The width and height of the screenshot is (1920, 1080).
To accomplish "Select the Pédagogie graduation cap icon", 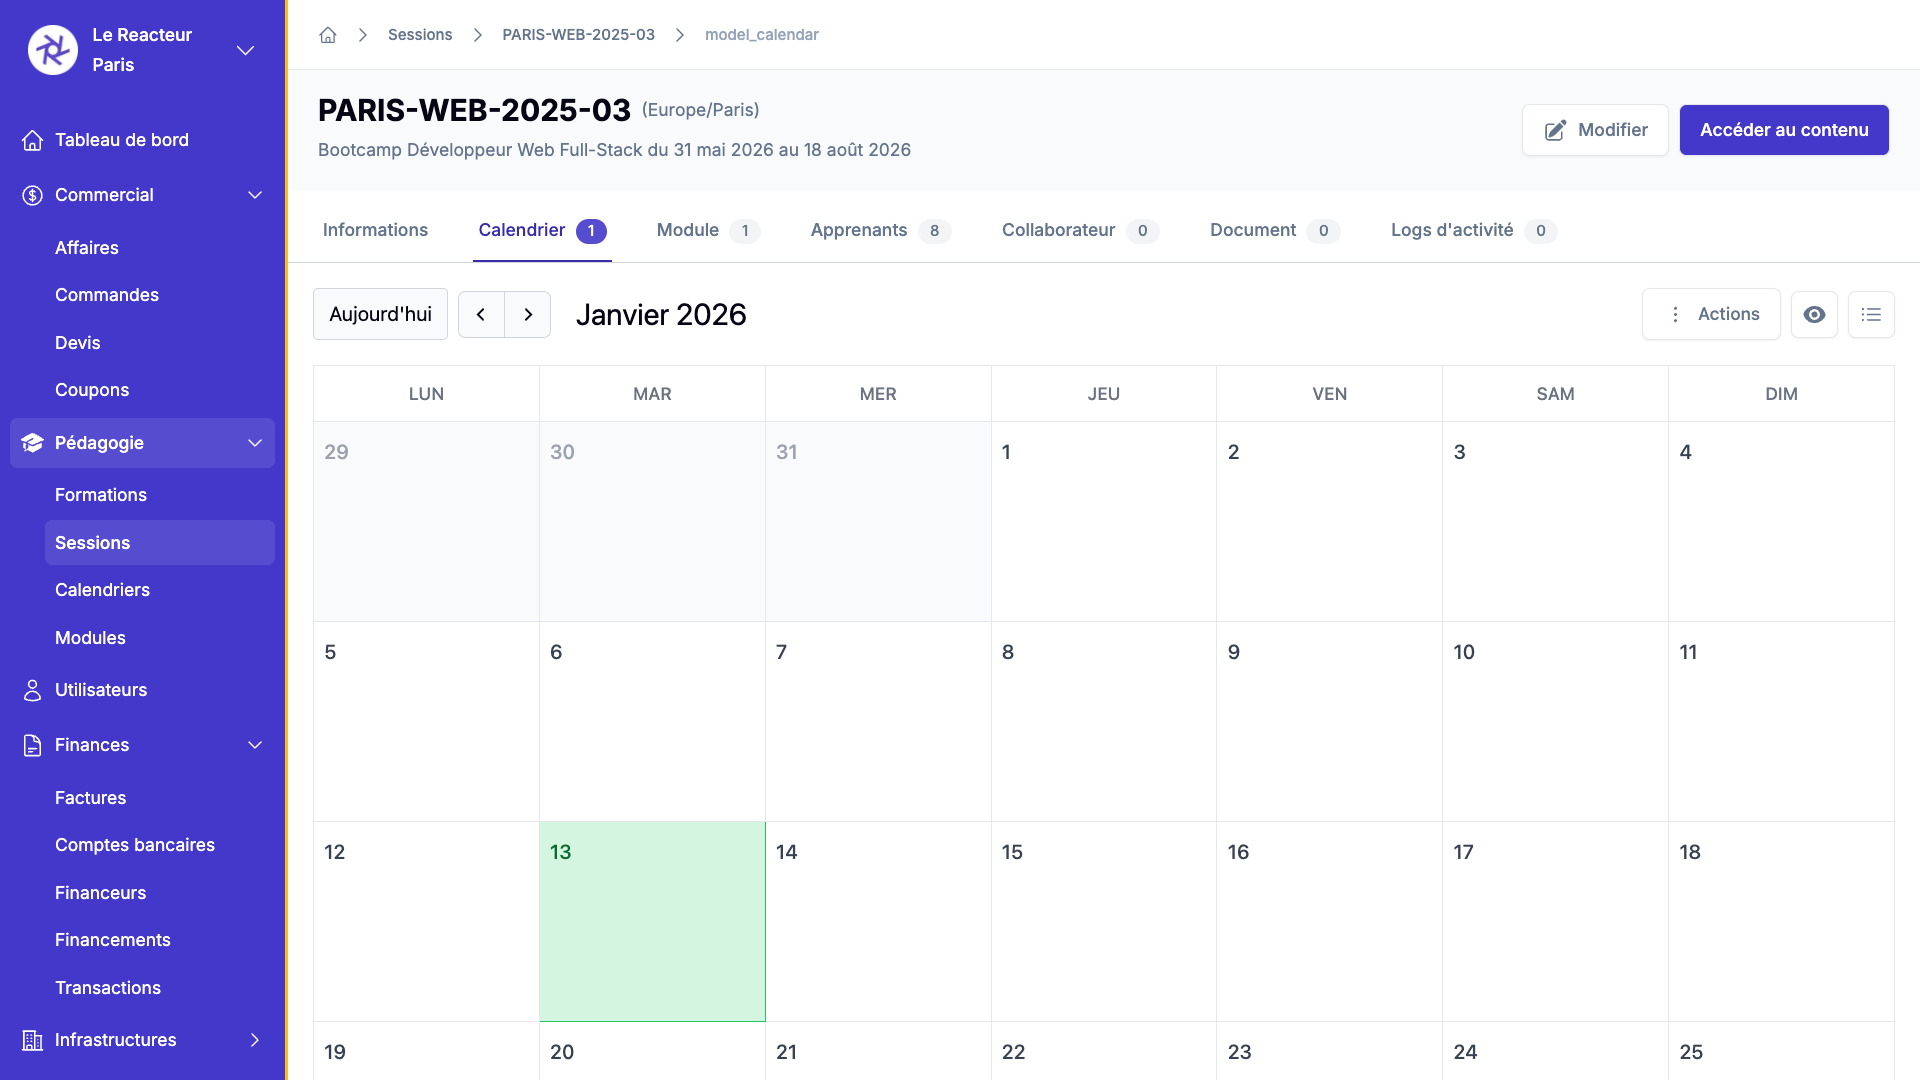I will pos(30,443).
